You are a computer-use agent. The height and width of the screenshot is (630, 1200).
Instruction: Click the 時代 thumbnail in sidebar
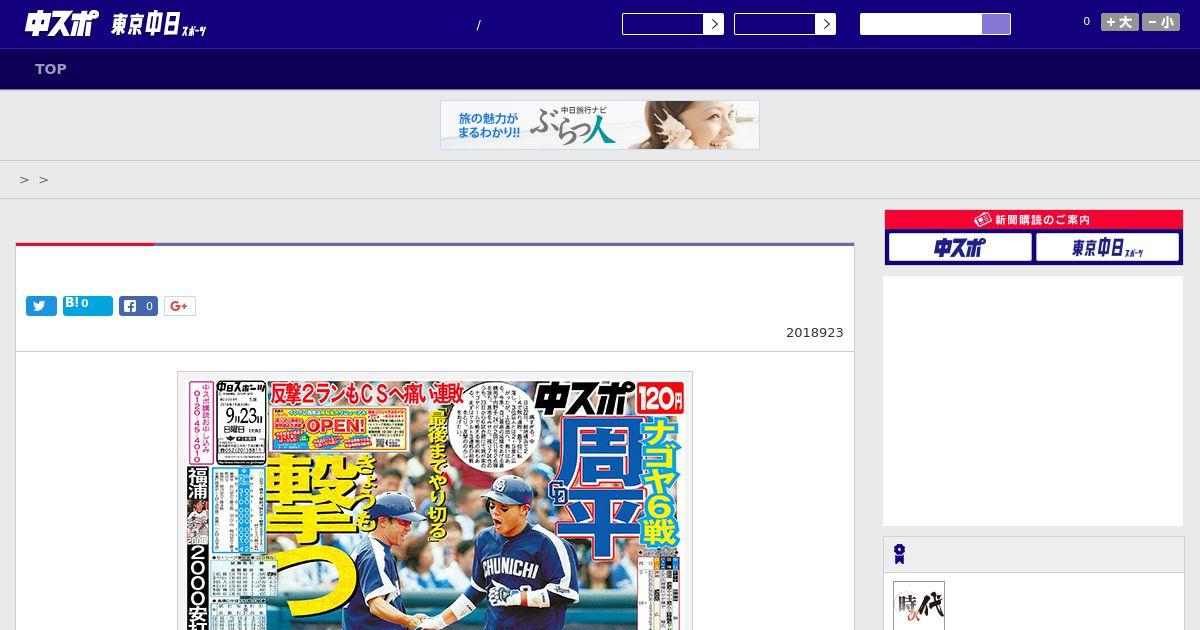(919, 606)
